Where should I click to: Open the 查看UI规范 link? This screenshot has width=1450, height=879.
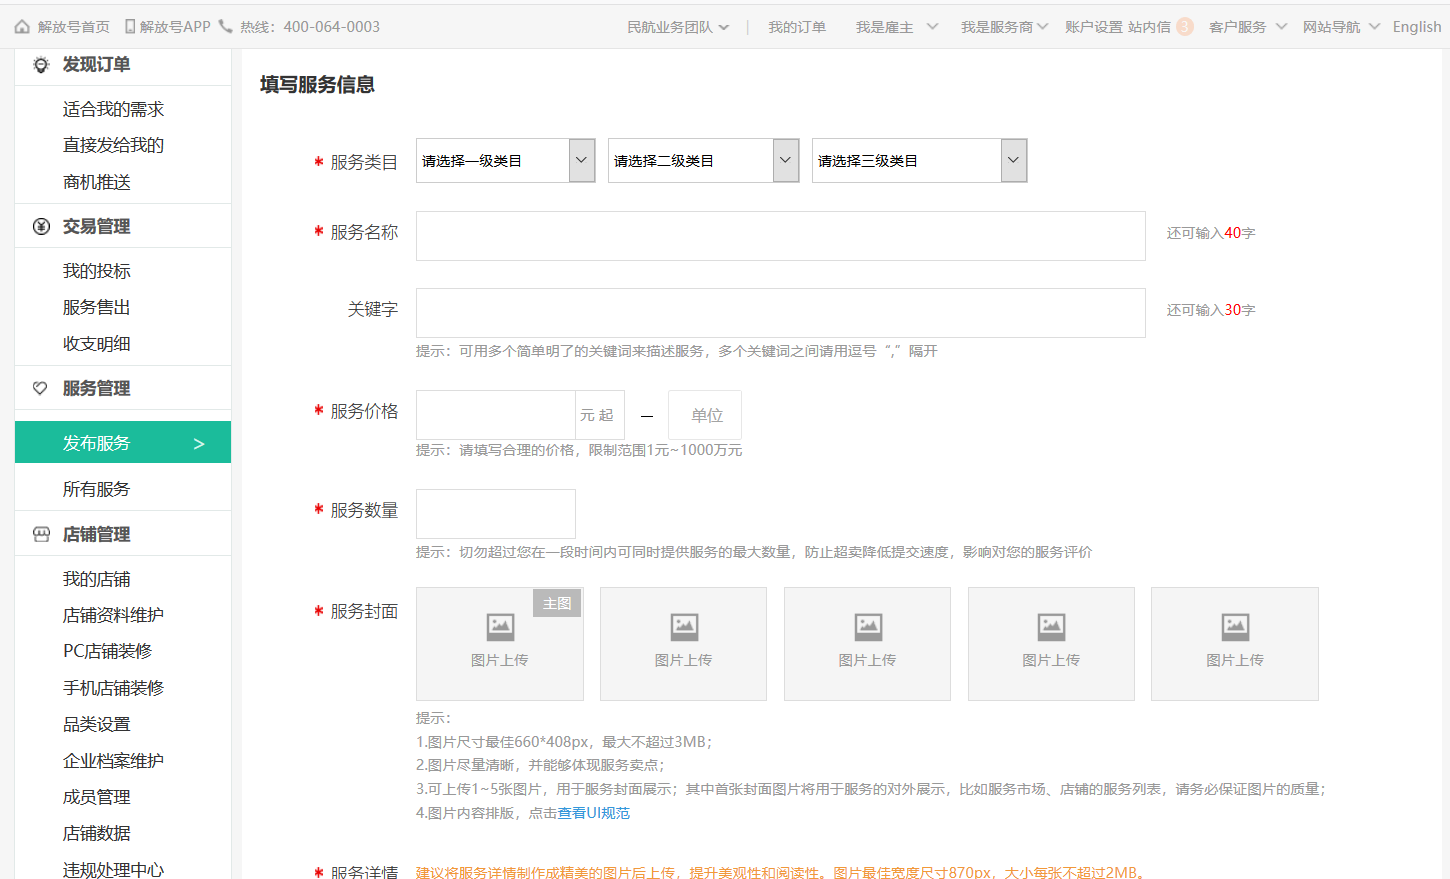594,813
